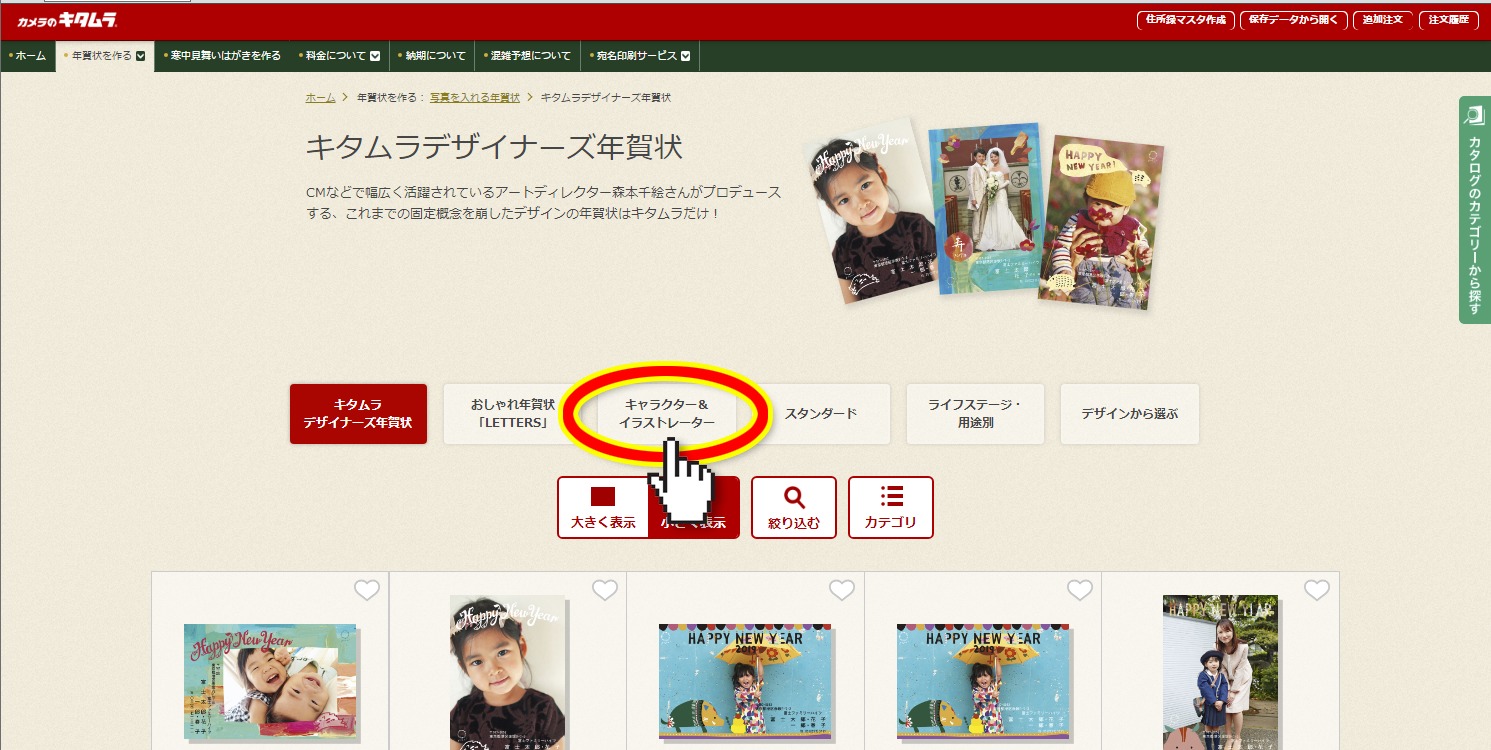
Task: Open カテゴリ list button
Action: pos(891,508)
